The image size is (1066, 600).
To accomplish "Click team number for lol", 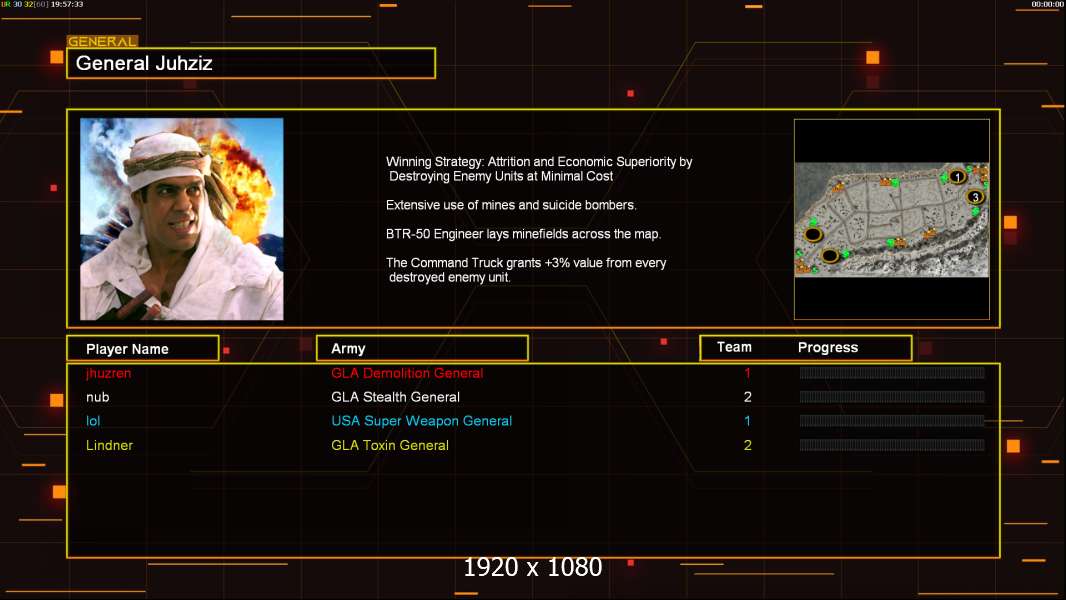I will point(747,421).
